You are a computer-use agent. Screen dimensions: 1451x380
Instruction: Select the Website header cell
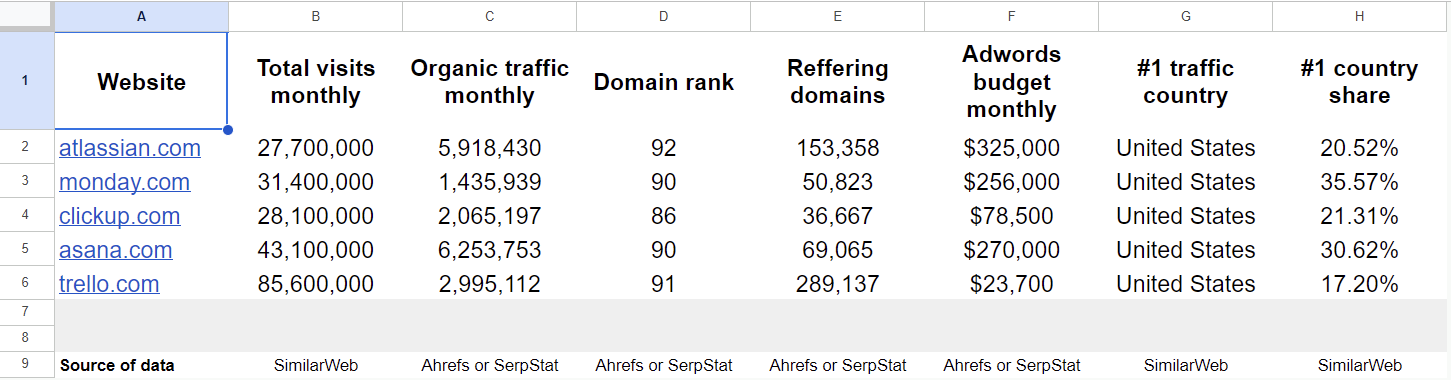coord(141,81)
